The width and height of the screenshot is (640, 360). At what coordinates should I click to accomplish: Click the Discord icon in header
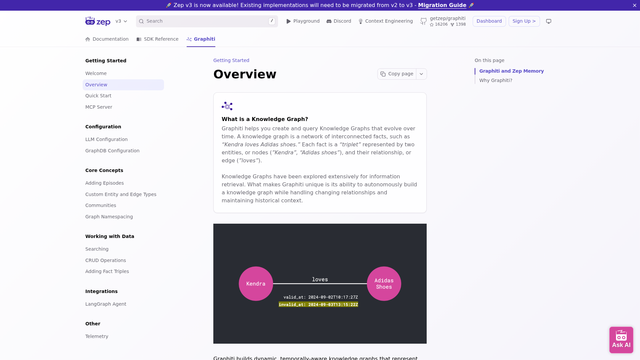pyautogui.click(x=329, y=21)
